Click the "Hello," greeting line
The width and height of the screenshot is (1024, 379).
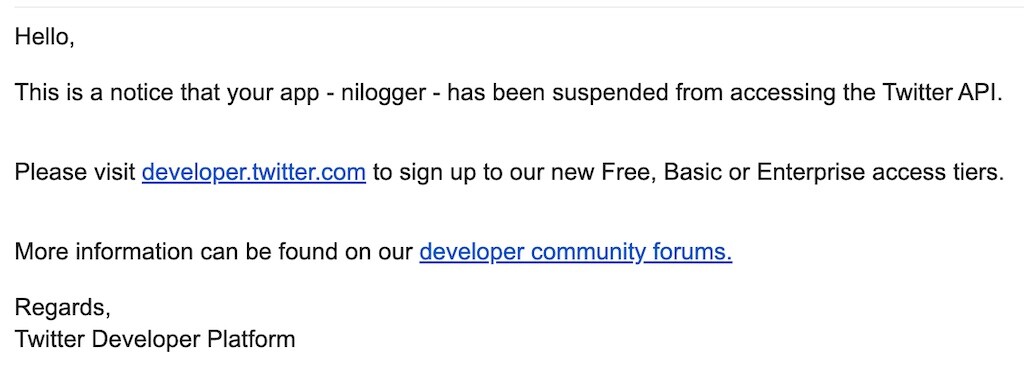(44, 37)
